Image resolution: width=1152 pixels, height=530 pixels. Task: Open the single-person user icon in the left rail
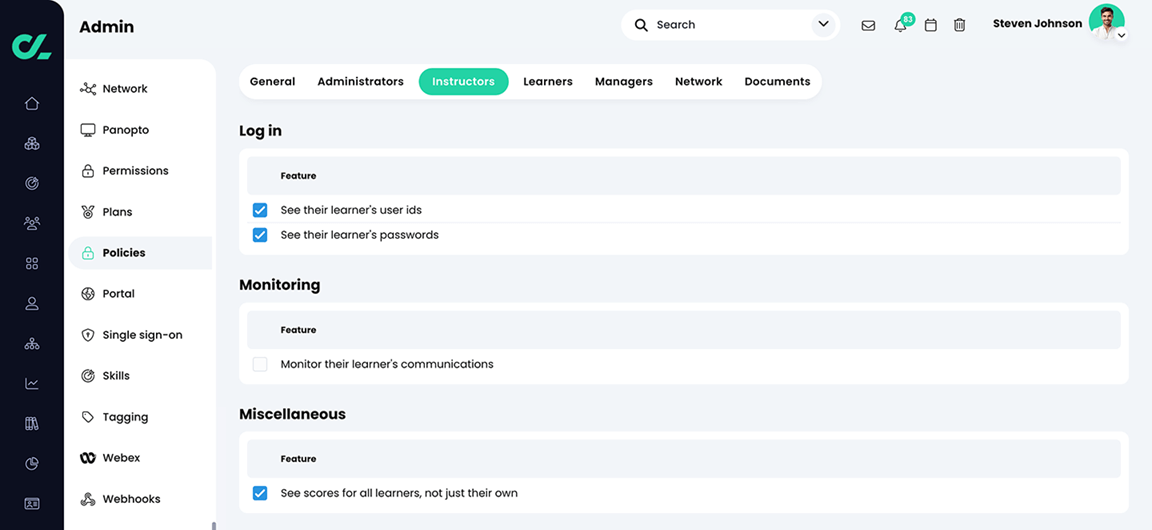pos(32,304)
